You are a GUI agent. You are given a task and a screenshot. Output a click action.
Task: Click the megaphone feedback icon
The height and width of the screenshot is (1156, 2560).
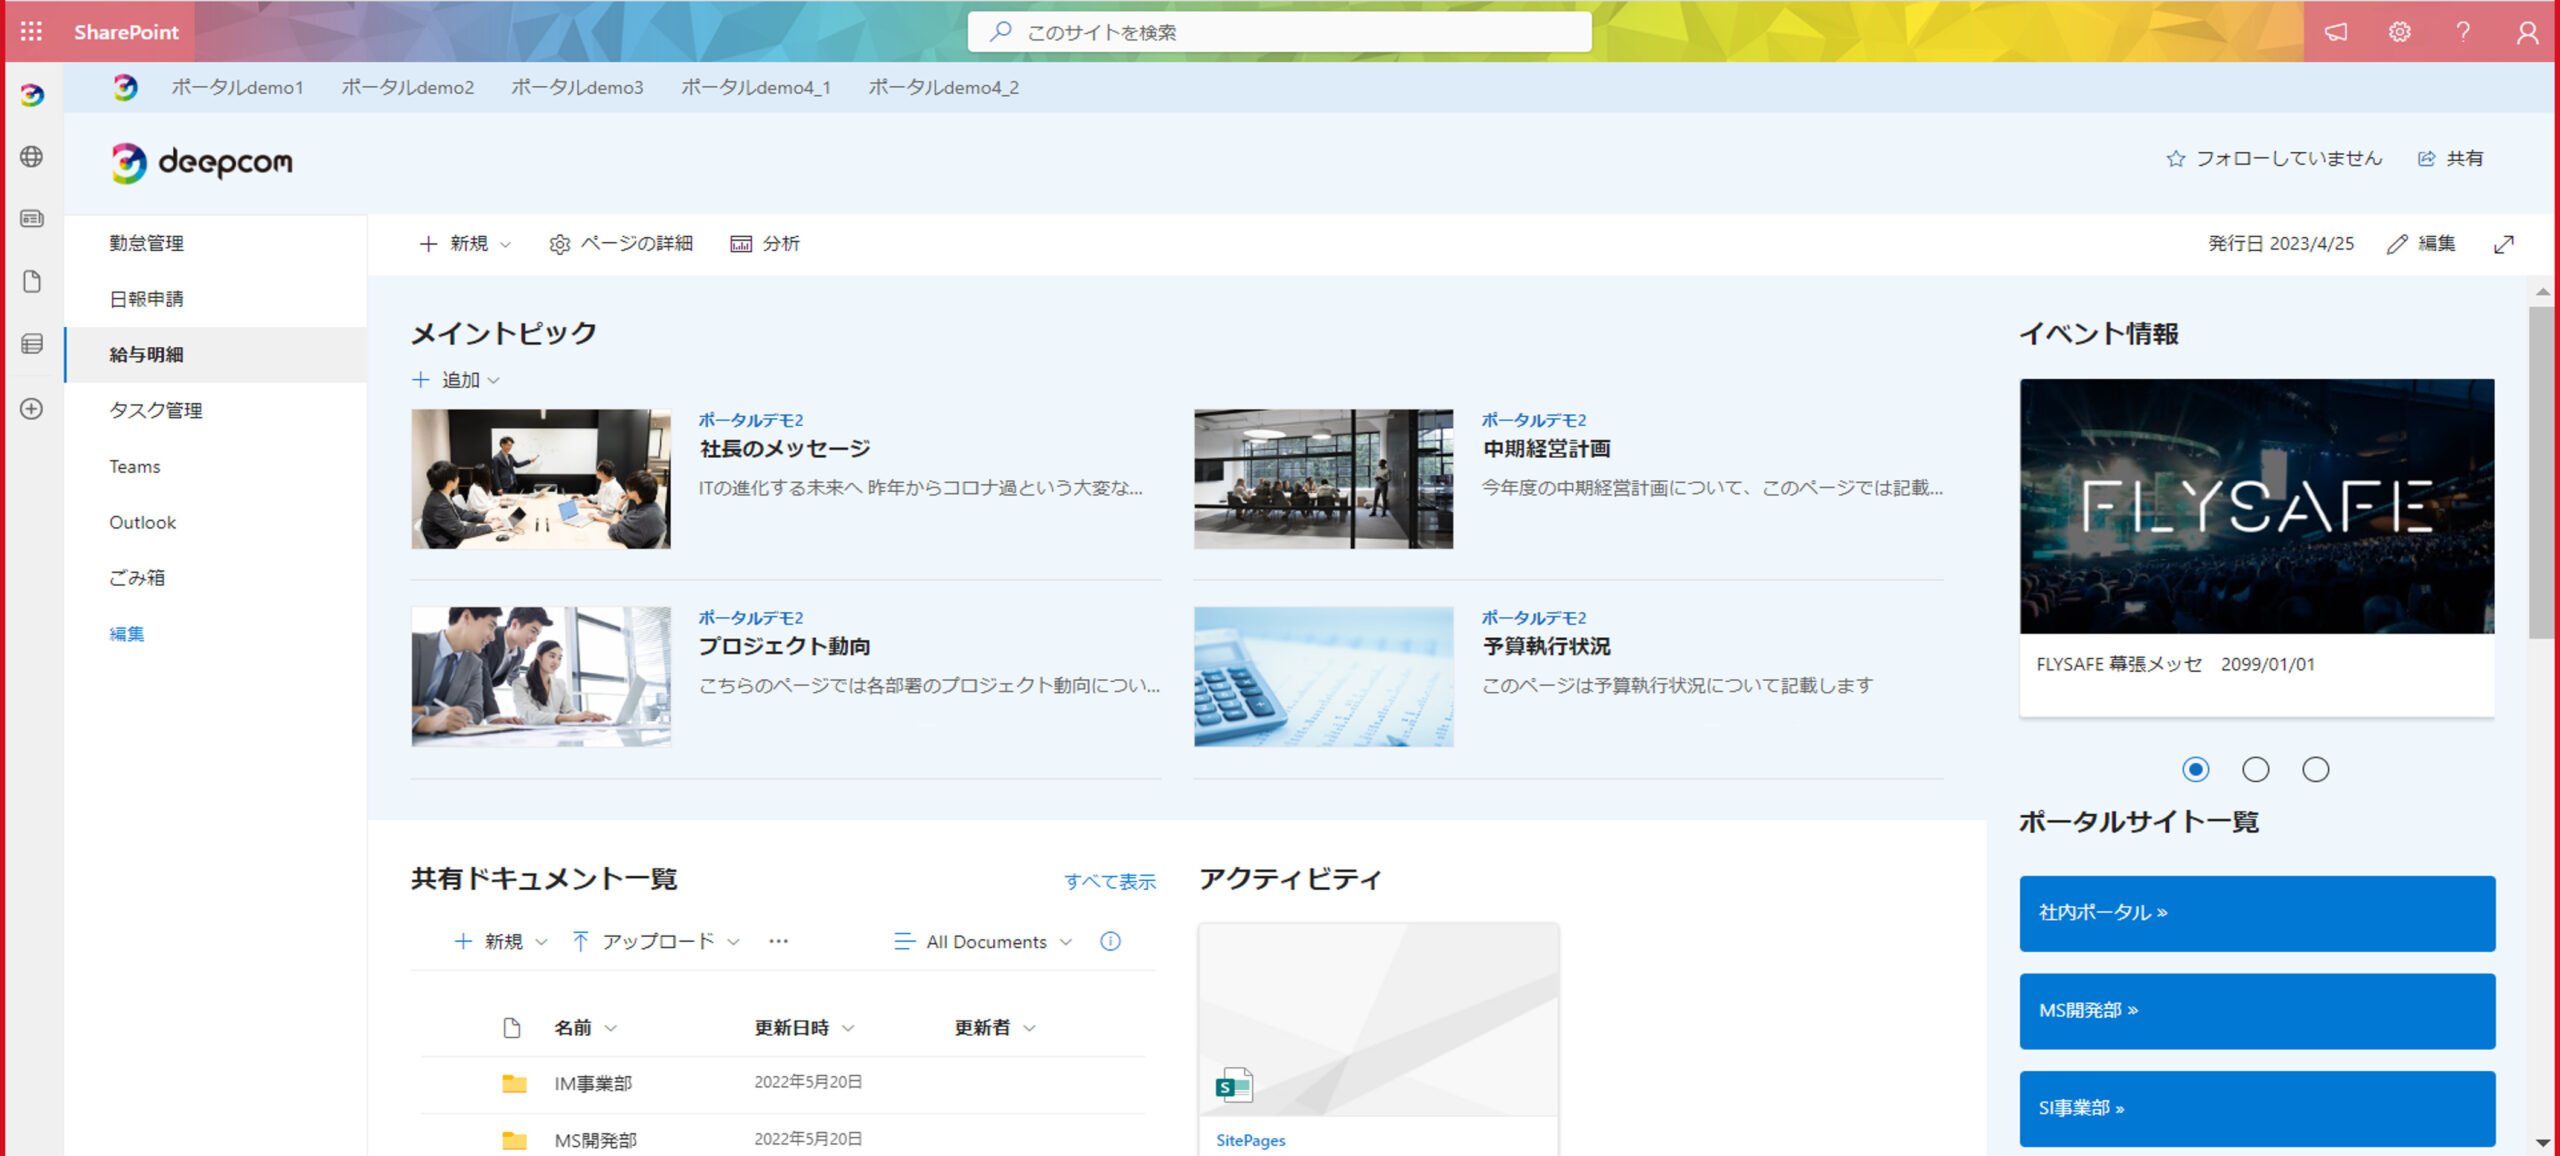(x=2336, y=32)
